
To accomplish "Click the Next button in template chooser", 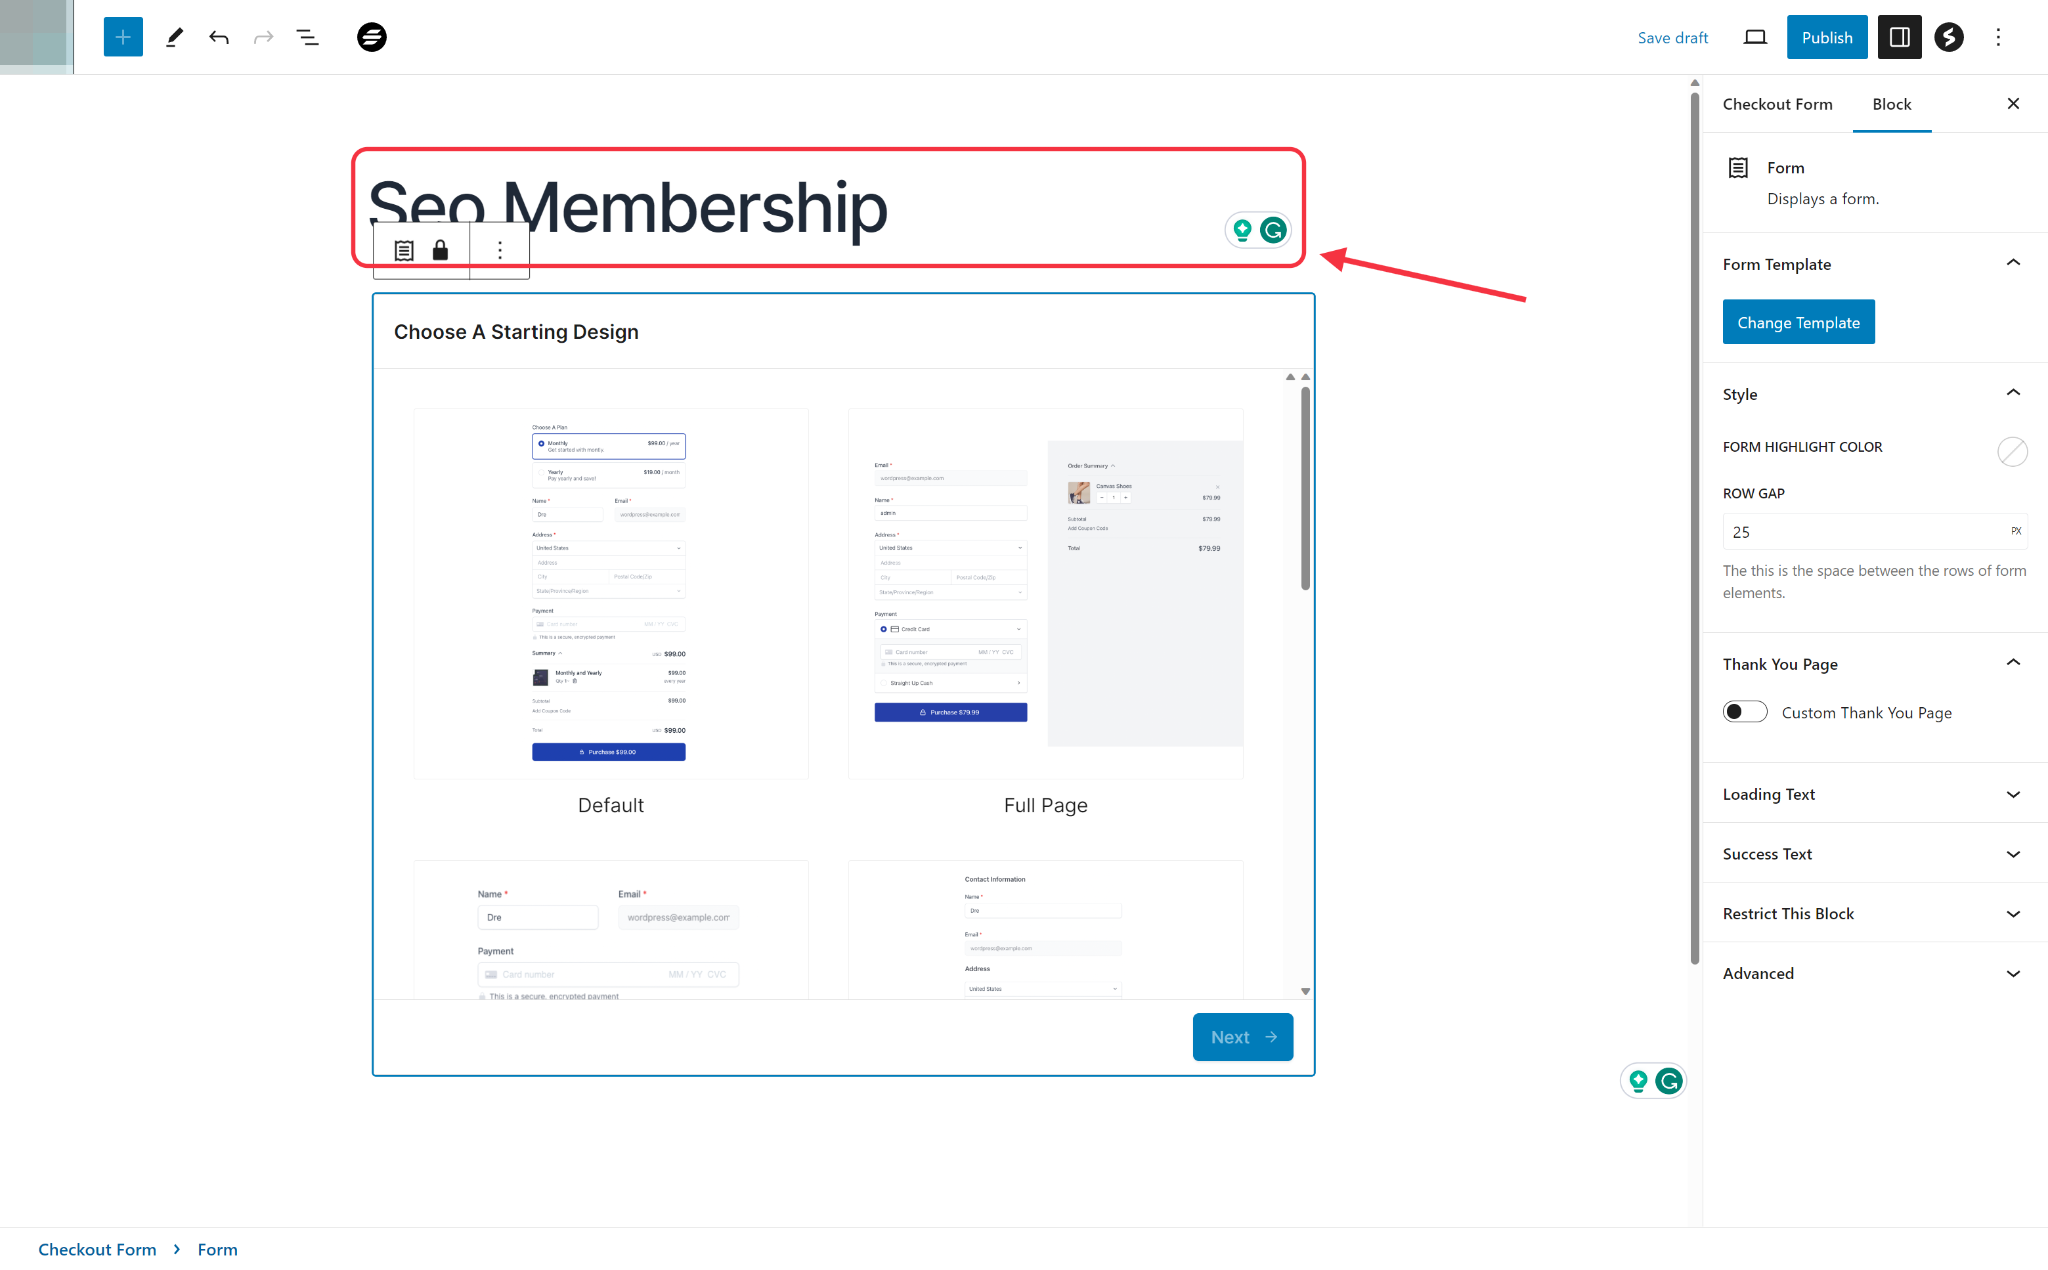I will tap(1242, 1037).
